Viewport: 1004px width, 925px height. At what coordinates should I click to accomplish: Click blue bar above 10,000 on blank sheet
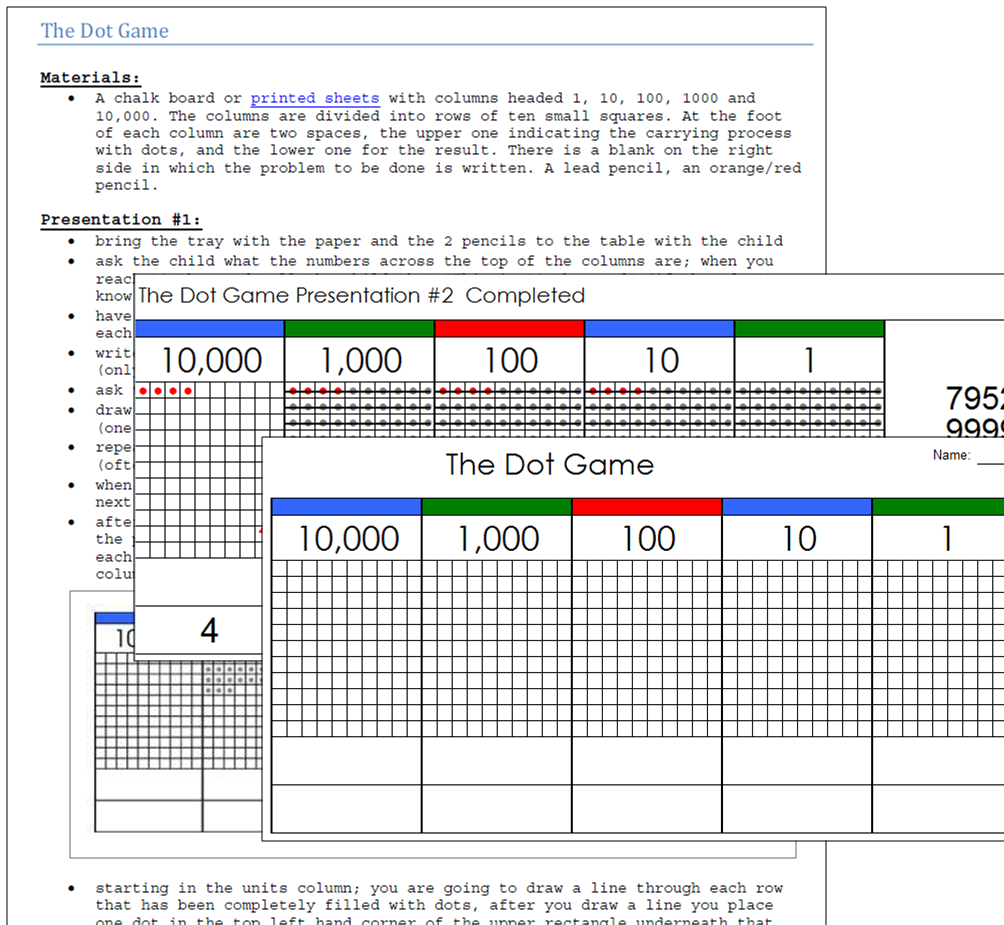pyautogui.click(x=346, y=507)
